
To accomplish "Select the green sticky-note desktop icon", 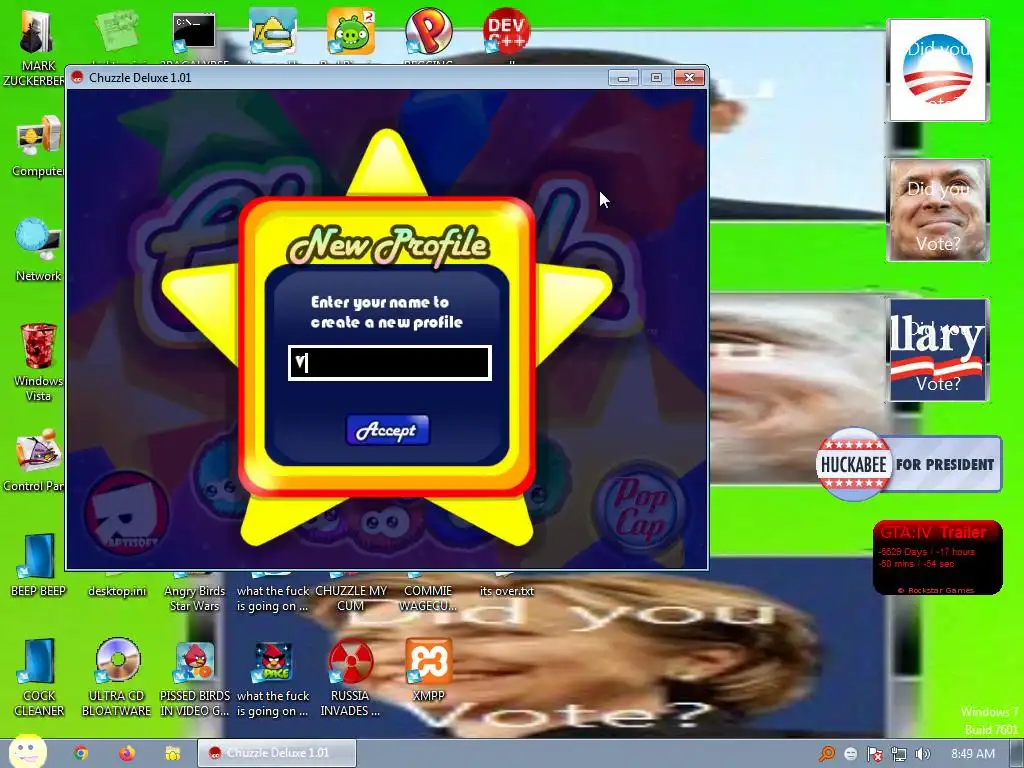I will 116,31.
